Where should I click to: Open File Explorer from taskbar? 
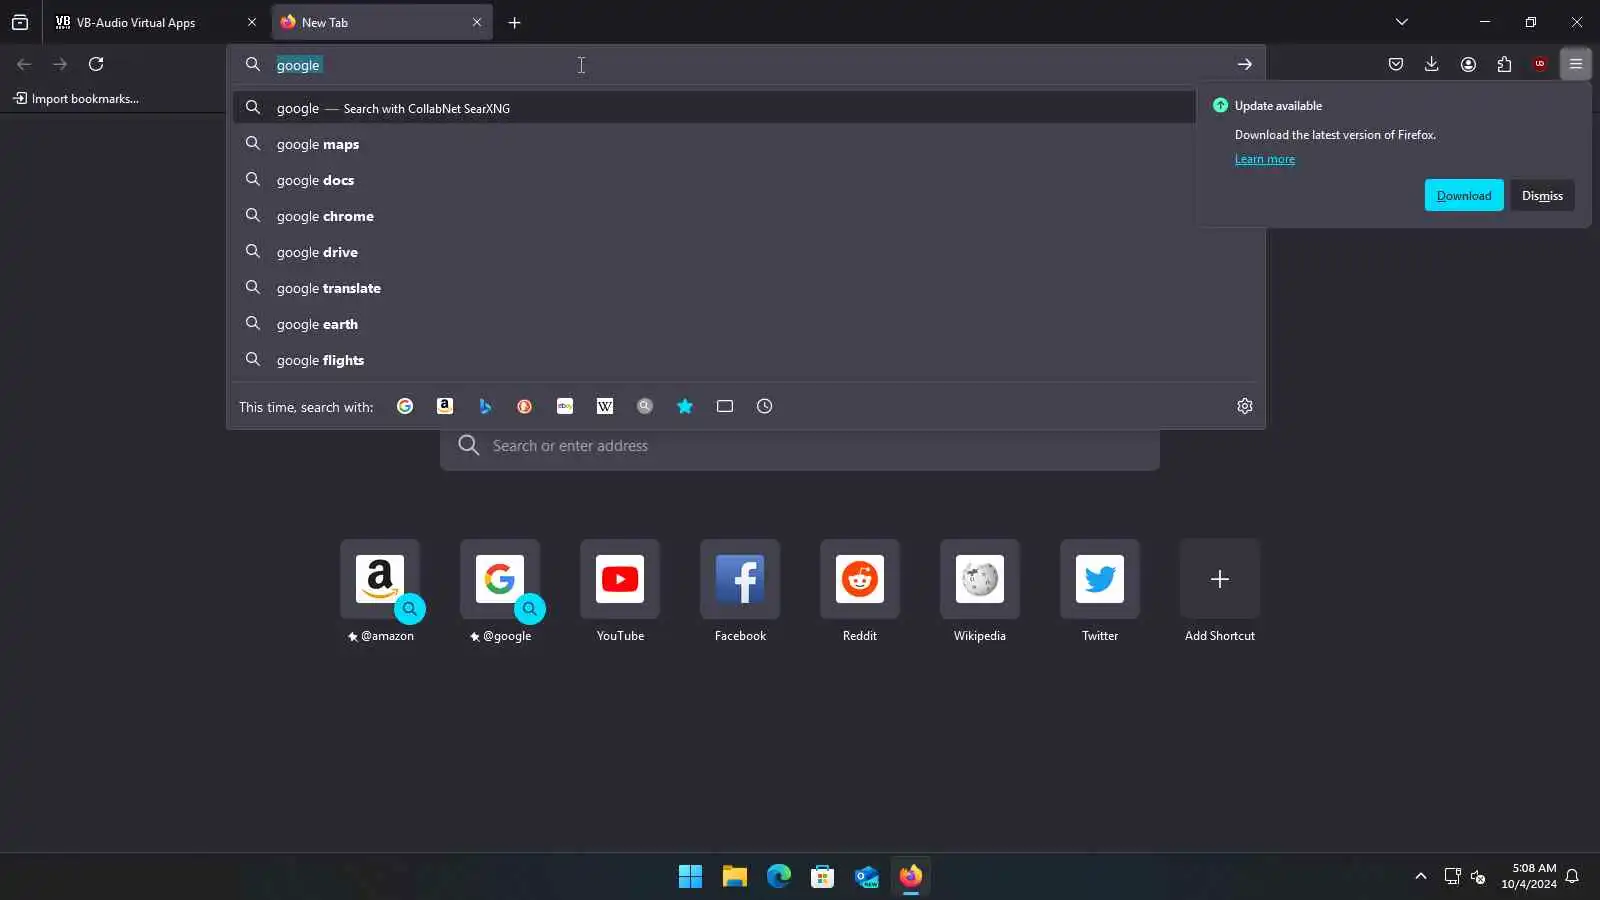click(735, 876)
